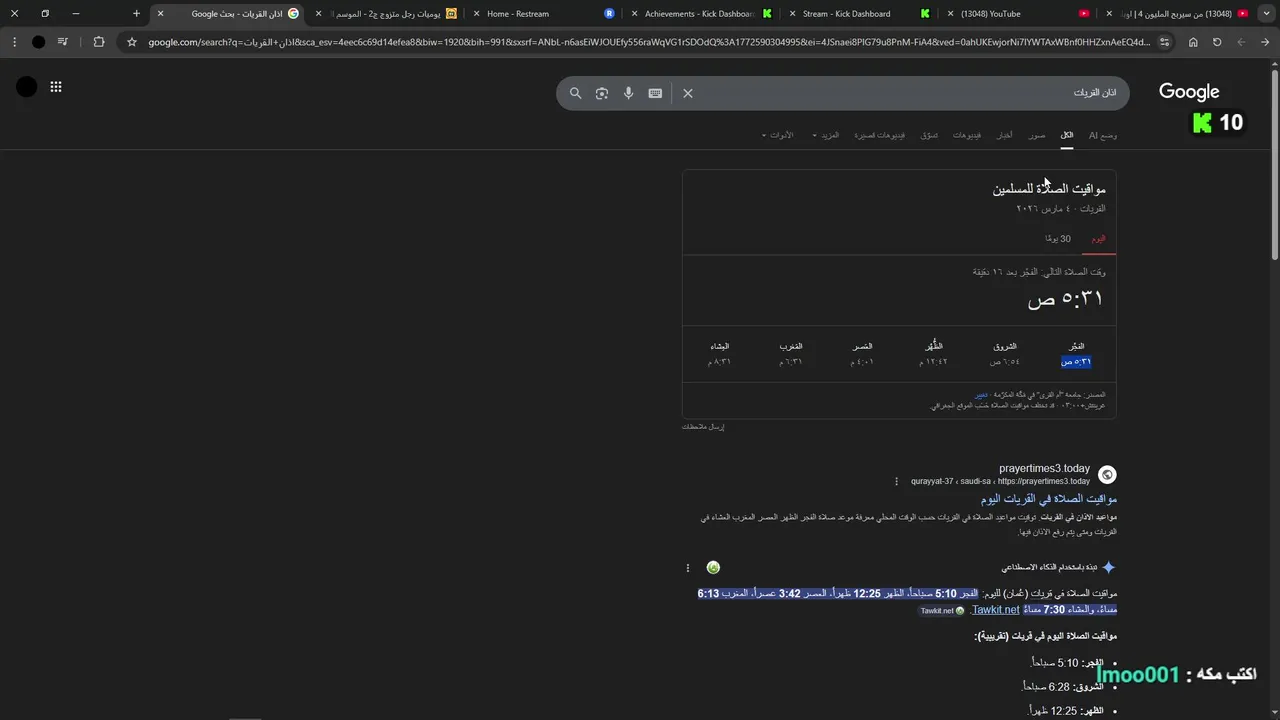Click the browser address bar URL
This screenshot has width=1280, height=720.
648,42
